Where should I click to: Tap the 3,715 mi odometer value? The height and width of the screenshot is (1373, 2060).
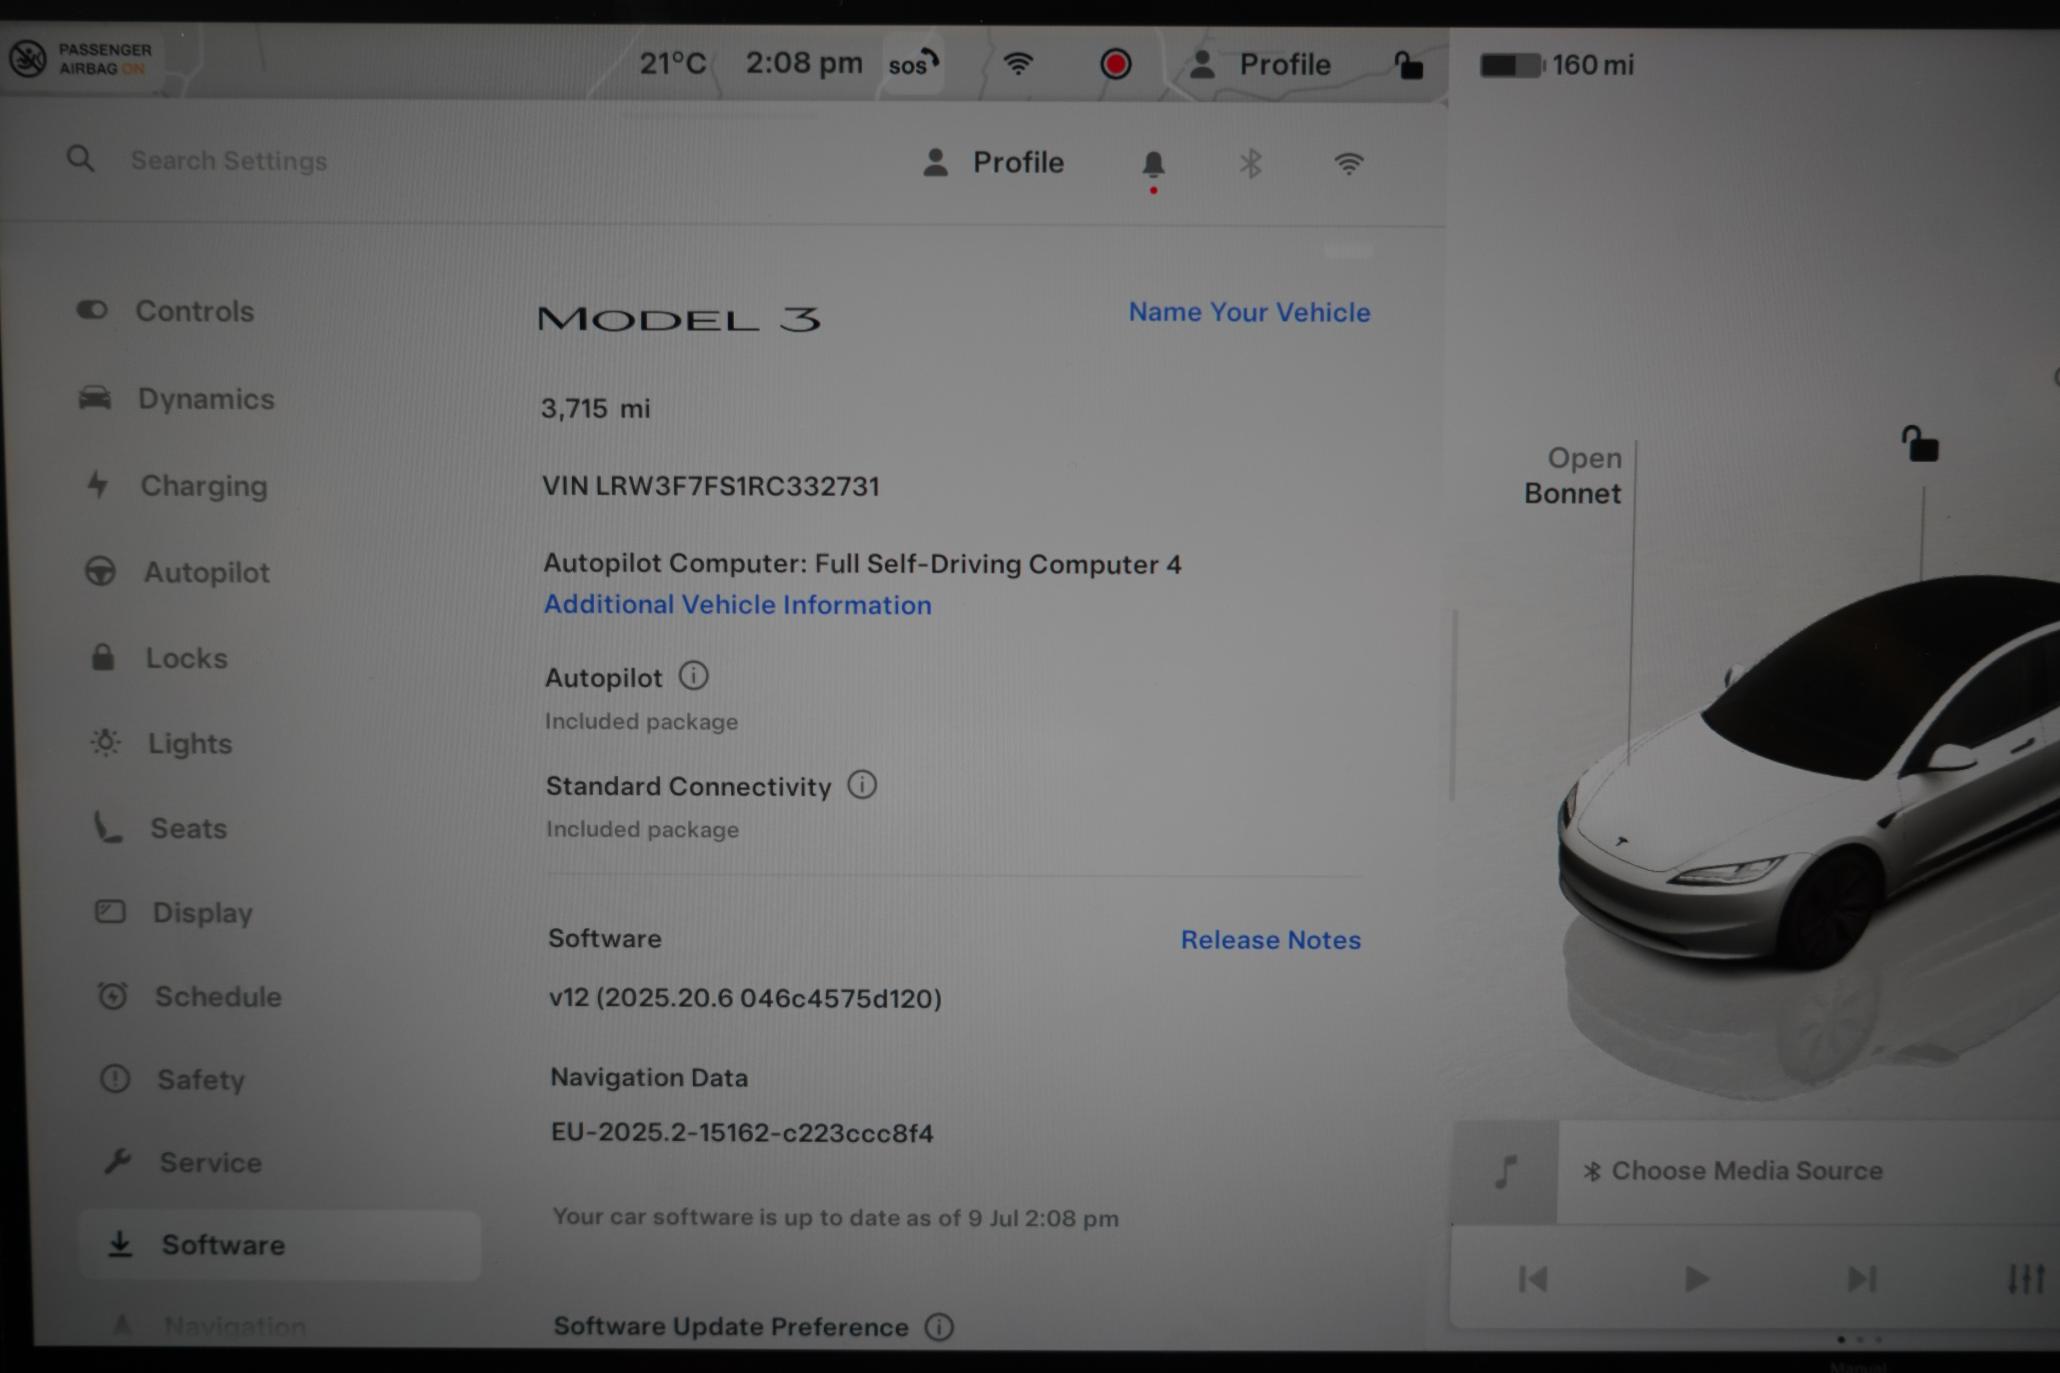[596, 409]
